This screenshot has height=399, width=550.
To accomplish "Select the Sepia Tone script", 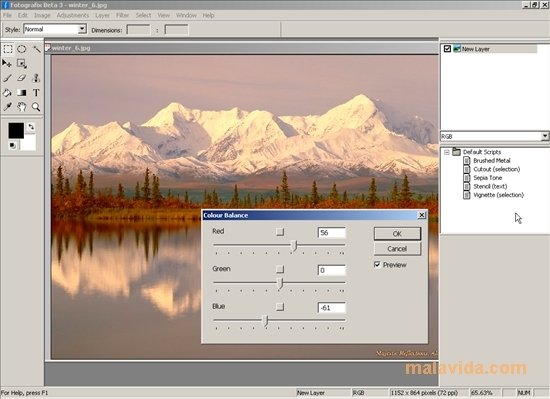I will pos(487,178).
